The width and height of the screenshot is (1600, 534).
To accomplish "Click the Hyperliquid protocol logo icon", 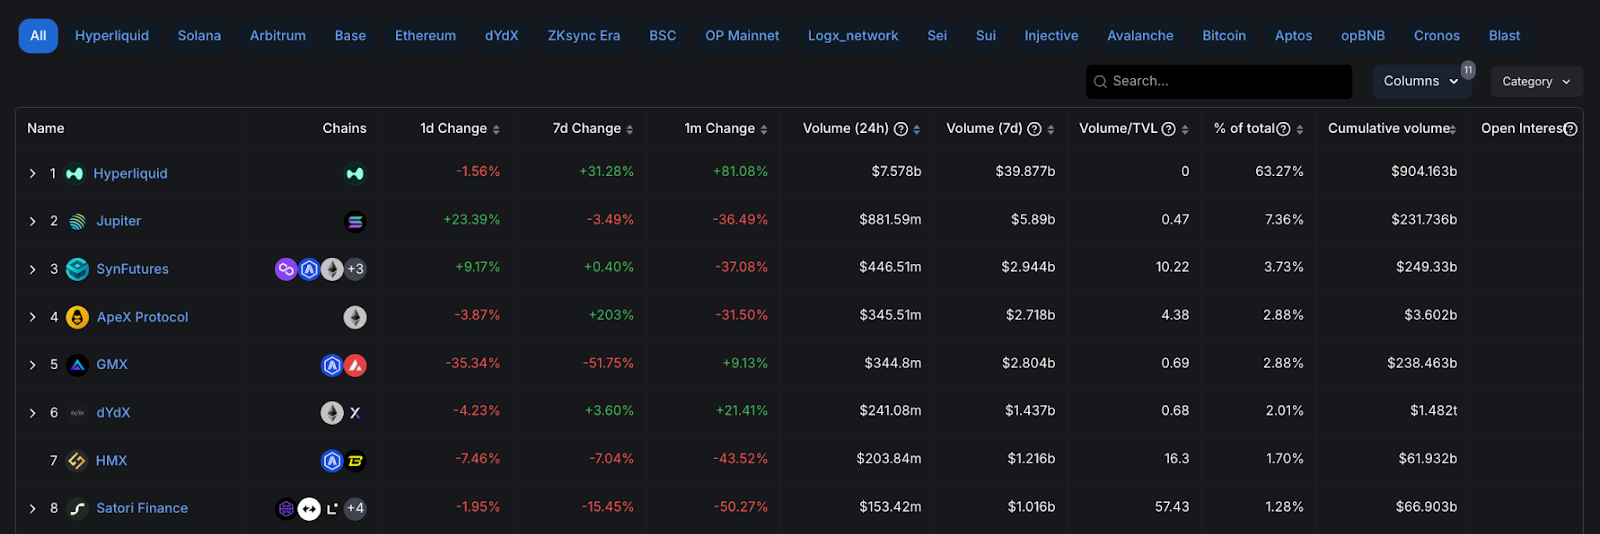I will pyautogui.click(x=74, y=174).
